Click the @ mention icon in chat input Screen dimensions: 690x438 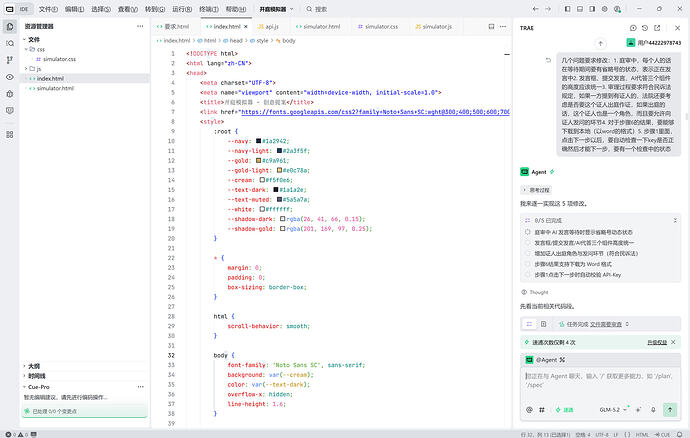(529, 410)
